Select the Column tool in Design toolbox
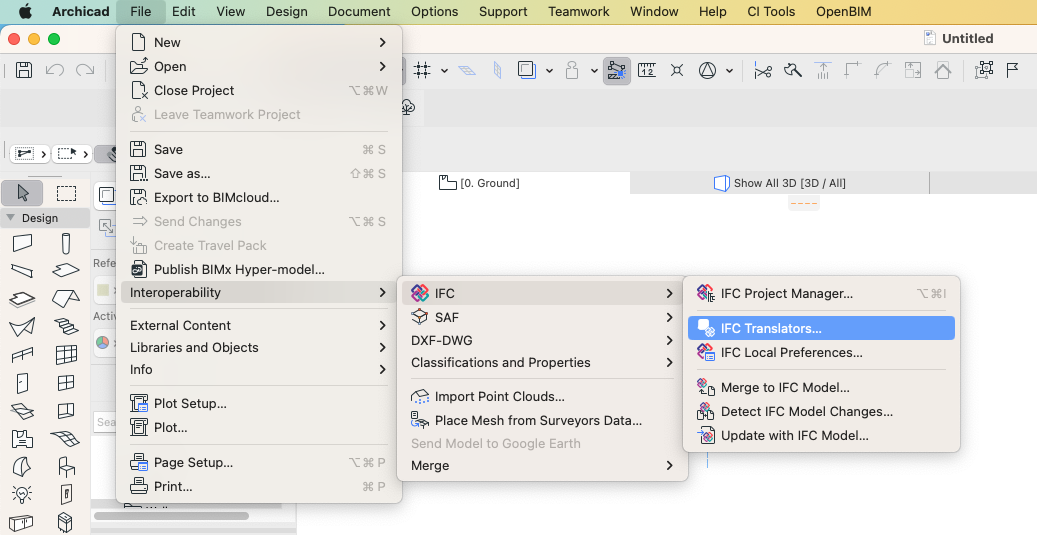1037x535 pixels. coord(65,243)
